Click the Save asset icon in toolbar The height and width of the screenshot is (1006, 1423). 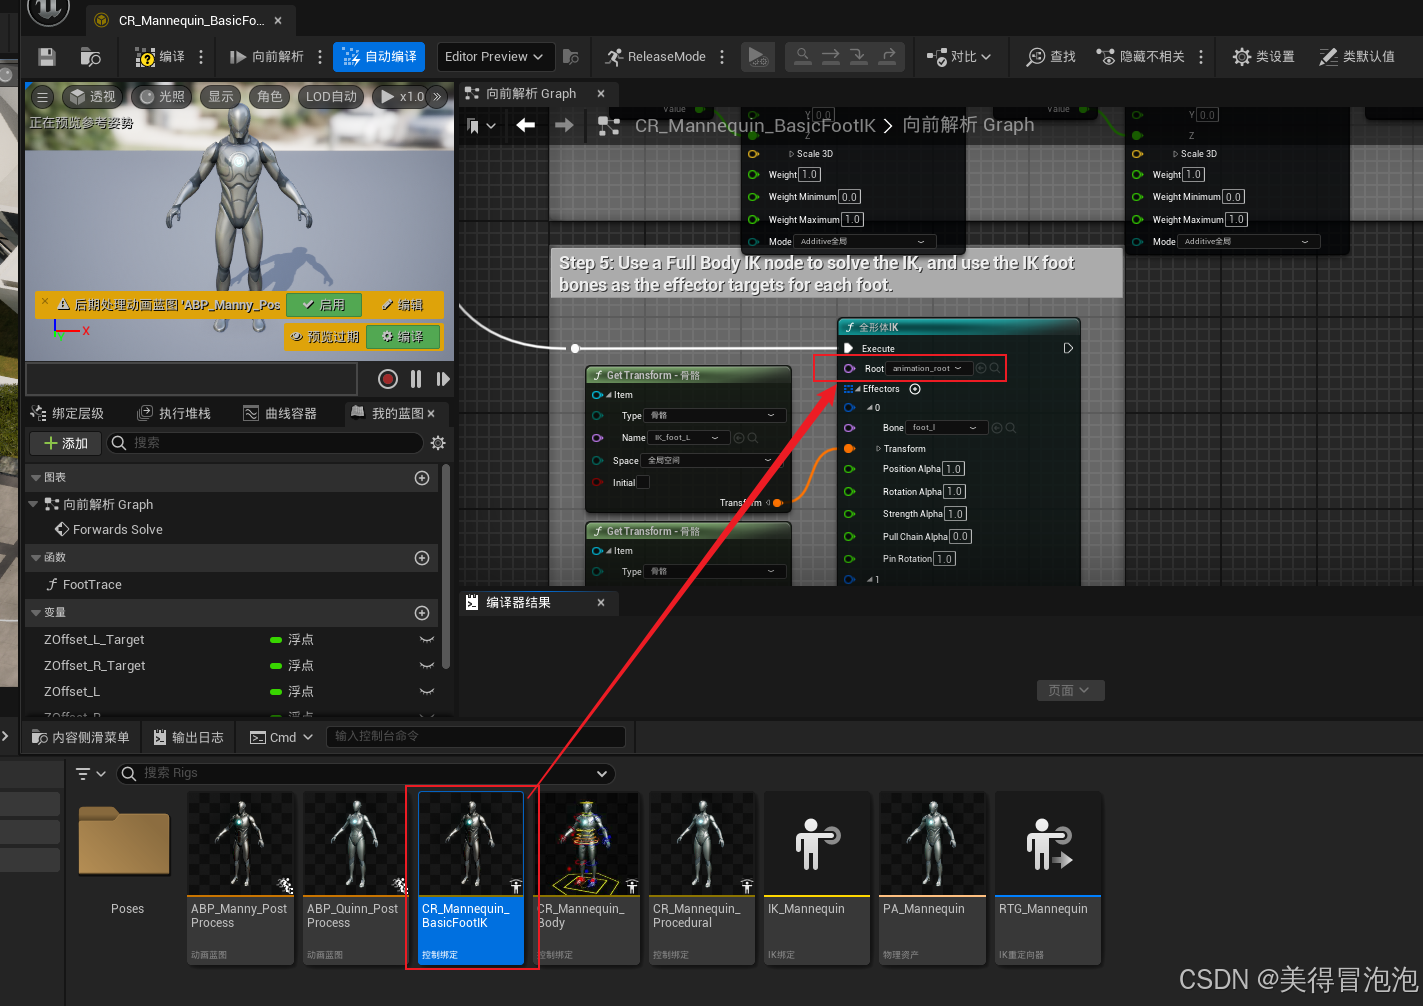tap(46, 57)
